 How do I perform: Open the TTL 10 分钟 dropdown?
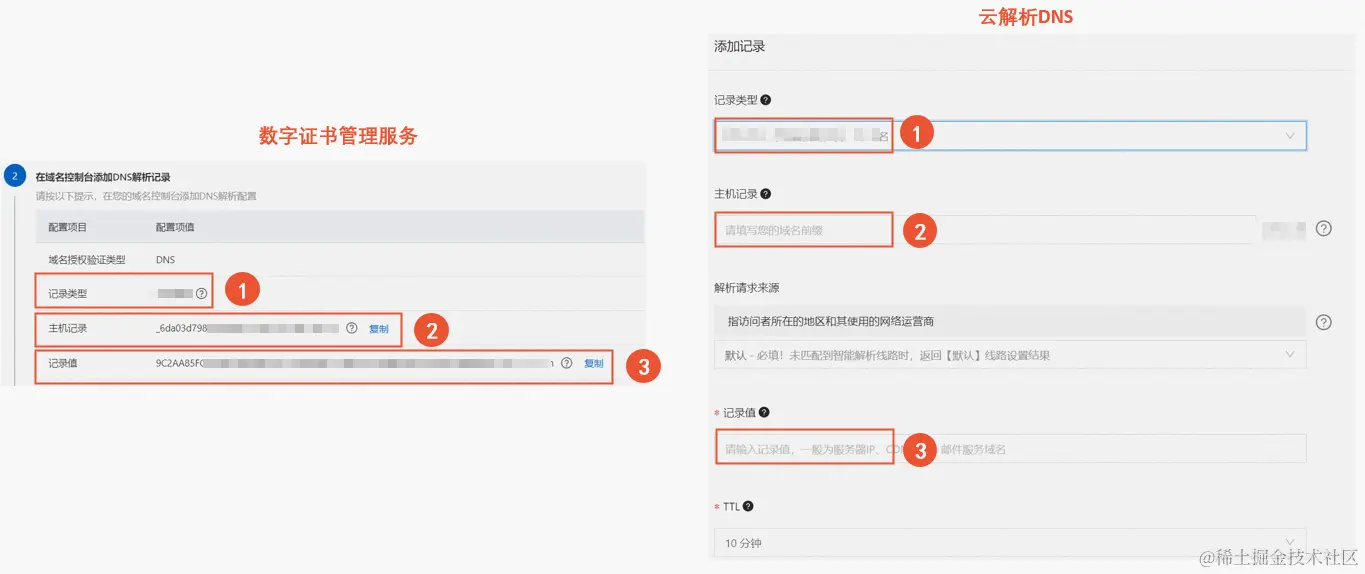pos(1010,543)
